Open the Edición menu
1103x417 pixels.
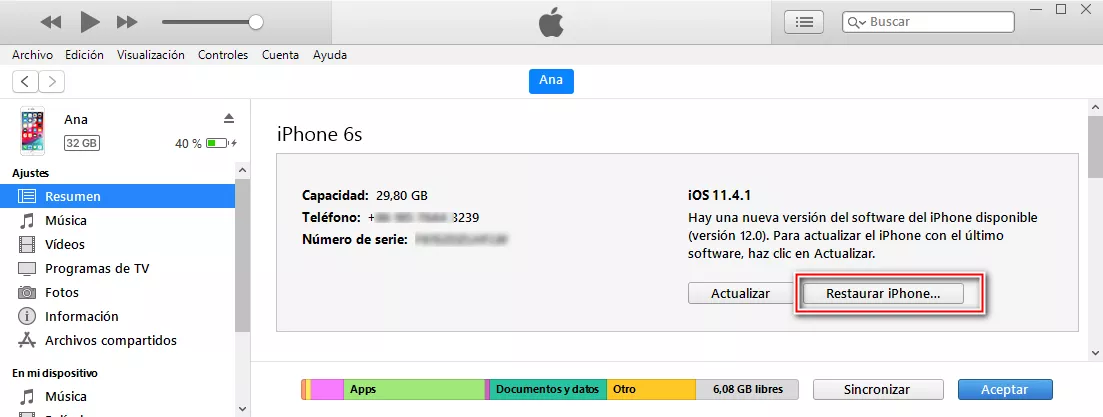tap(84, 55)
